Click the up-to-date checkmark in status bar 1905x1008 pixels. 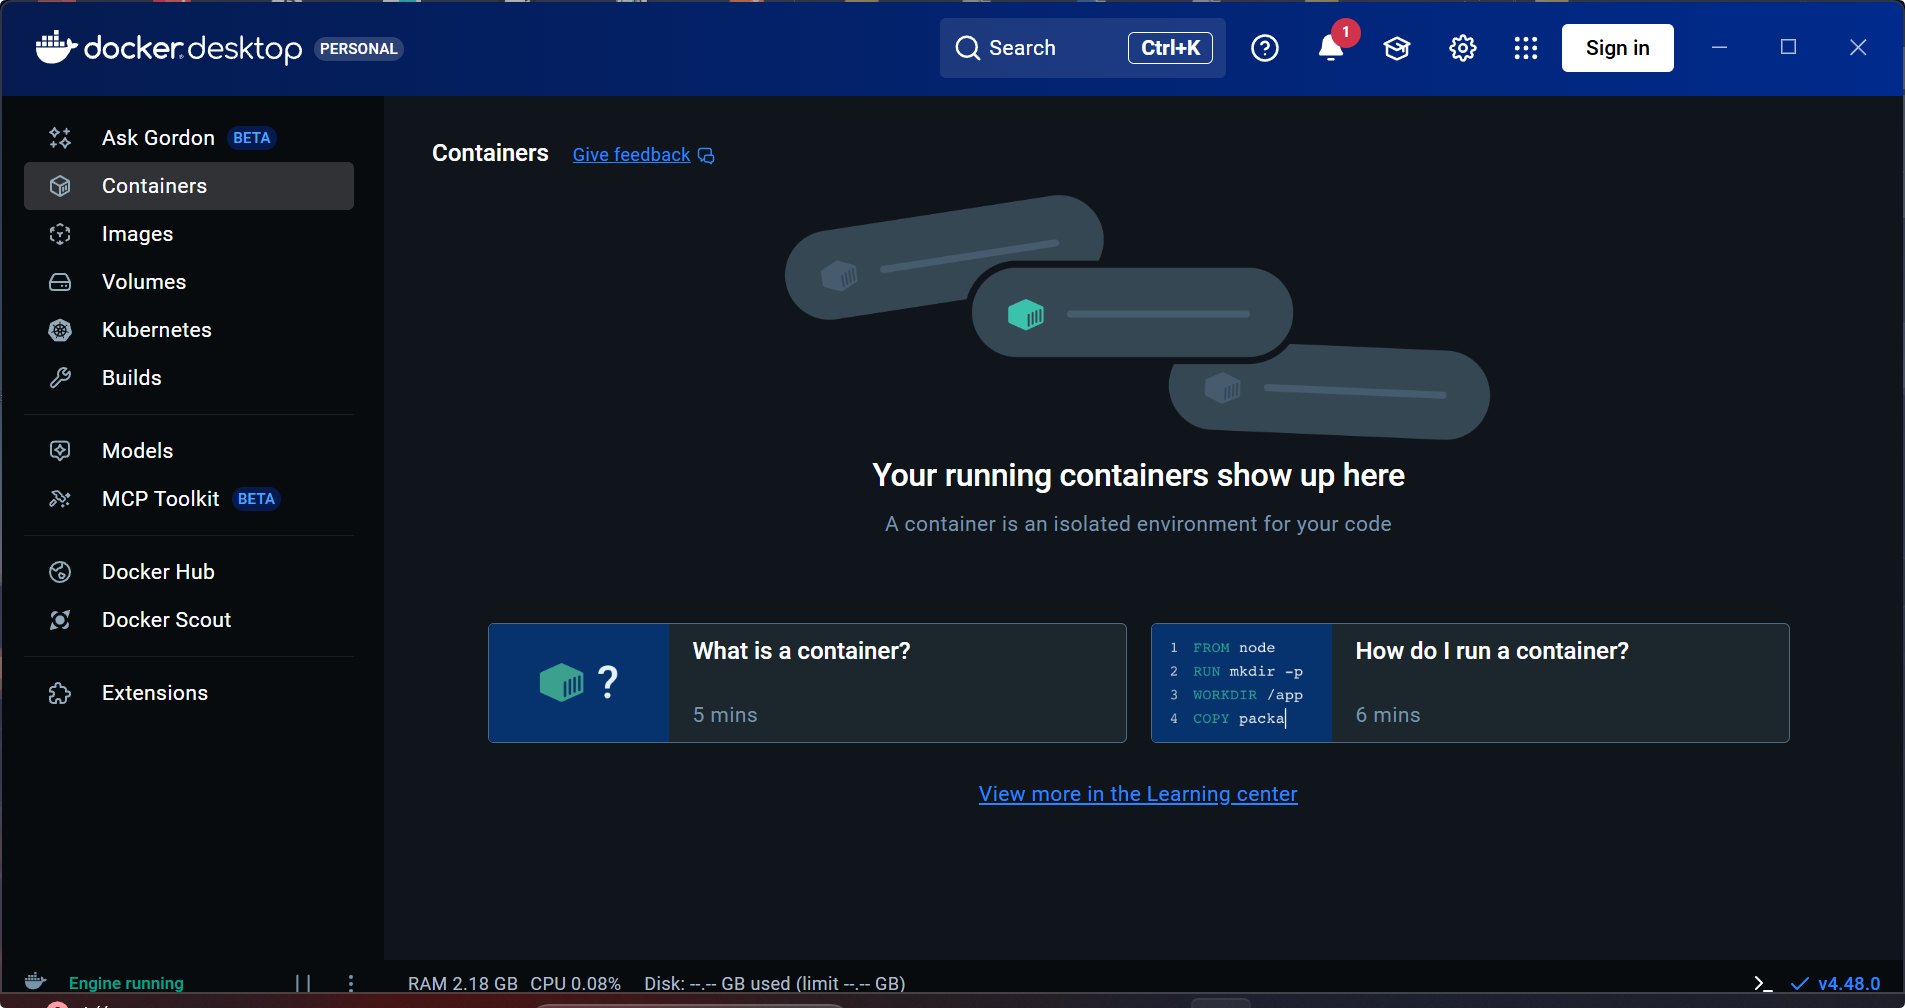[x=1799, y=984]
